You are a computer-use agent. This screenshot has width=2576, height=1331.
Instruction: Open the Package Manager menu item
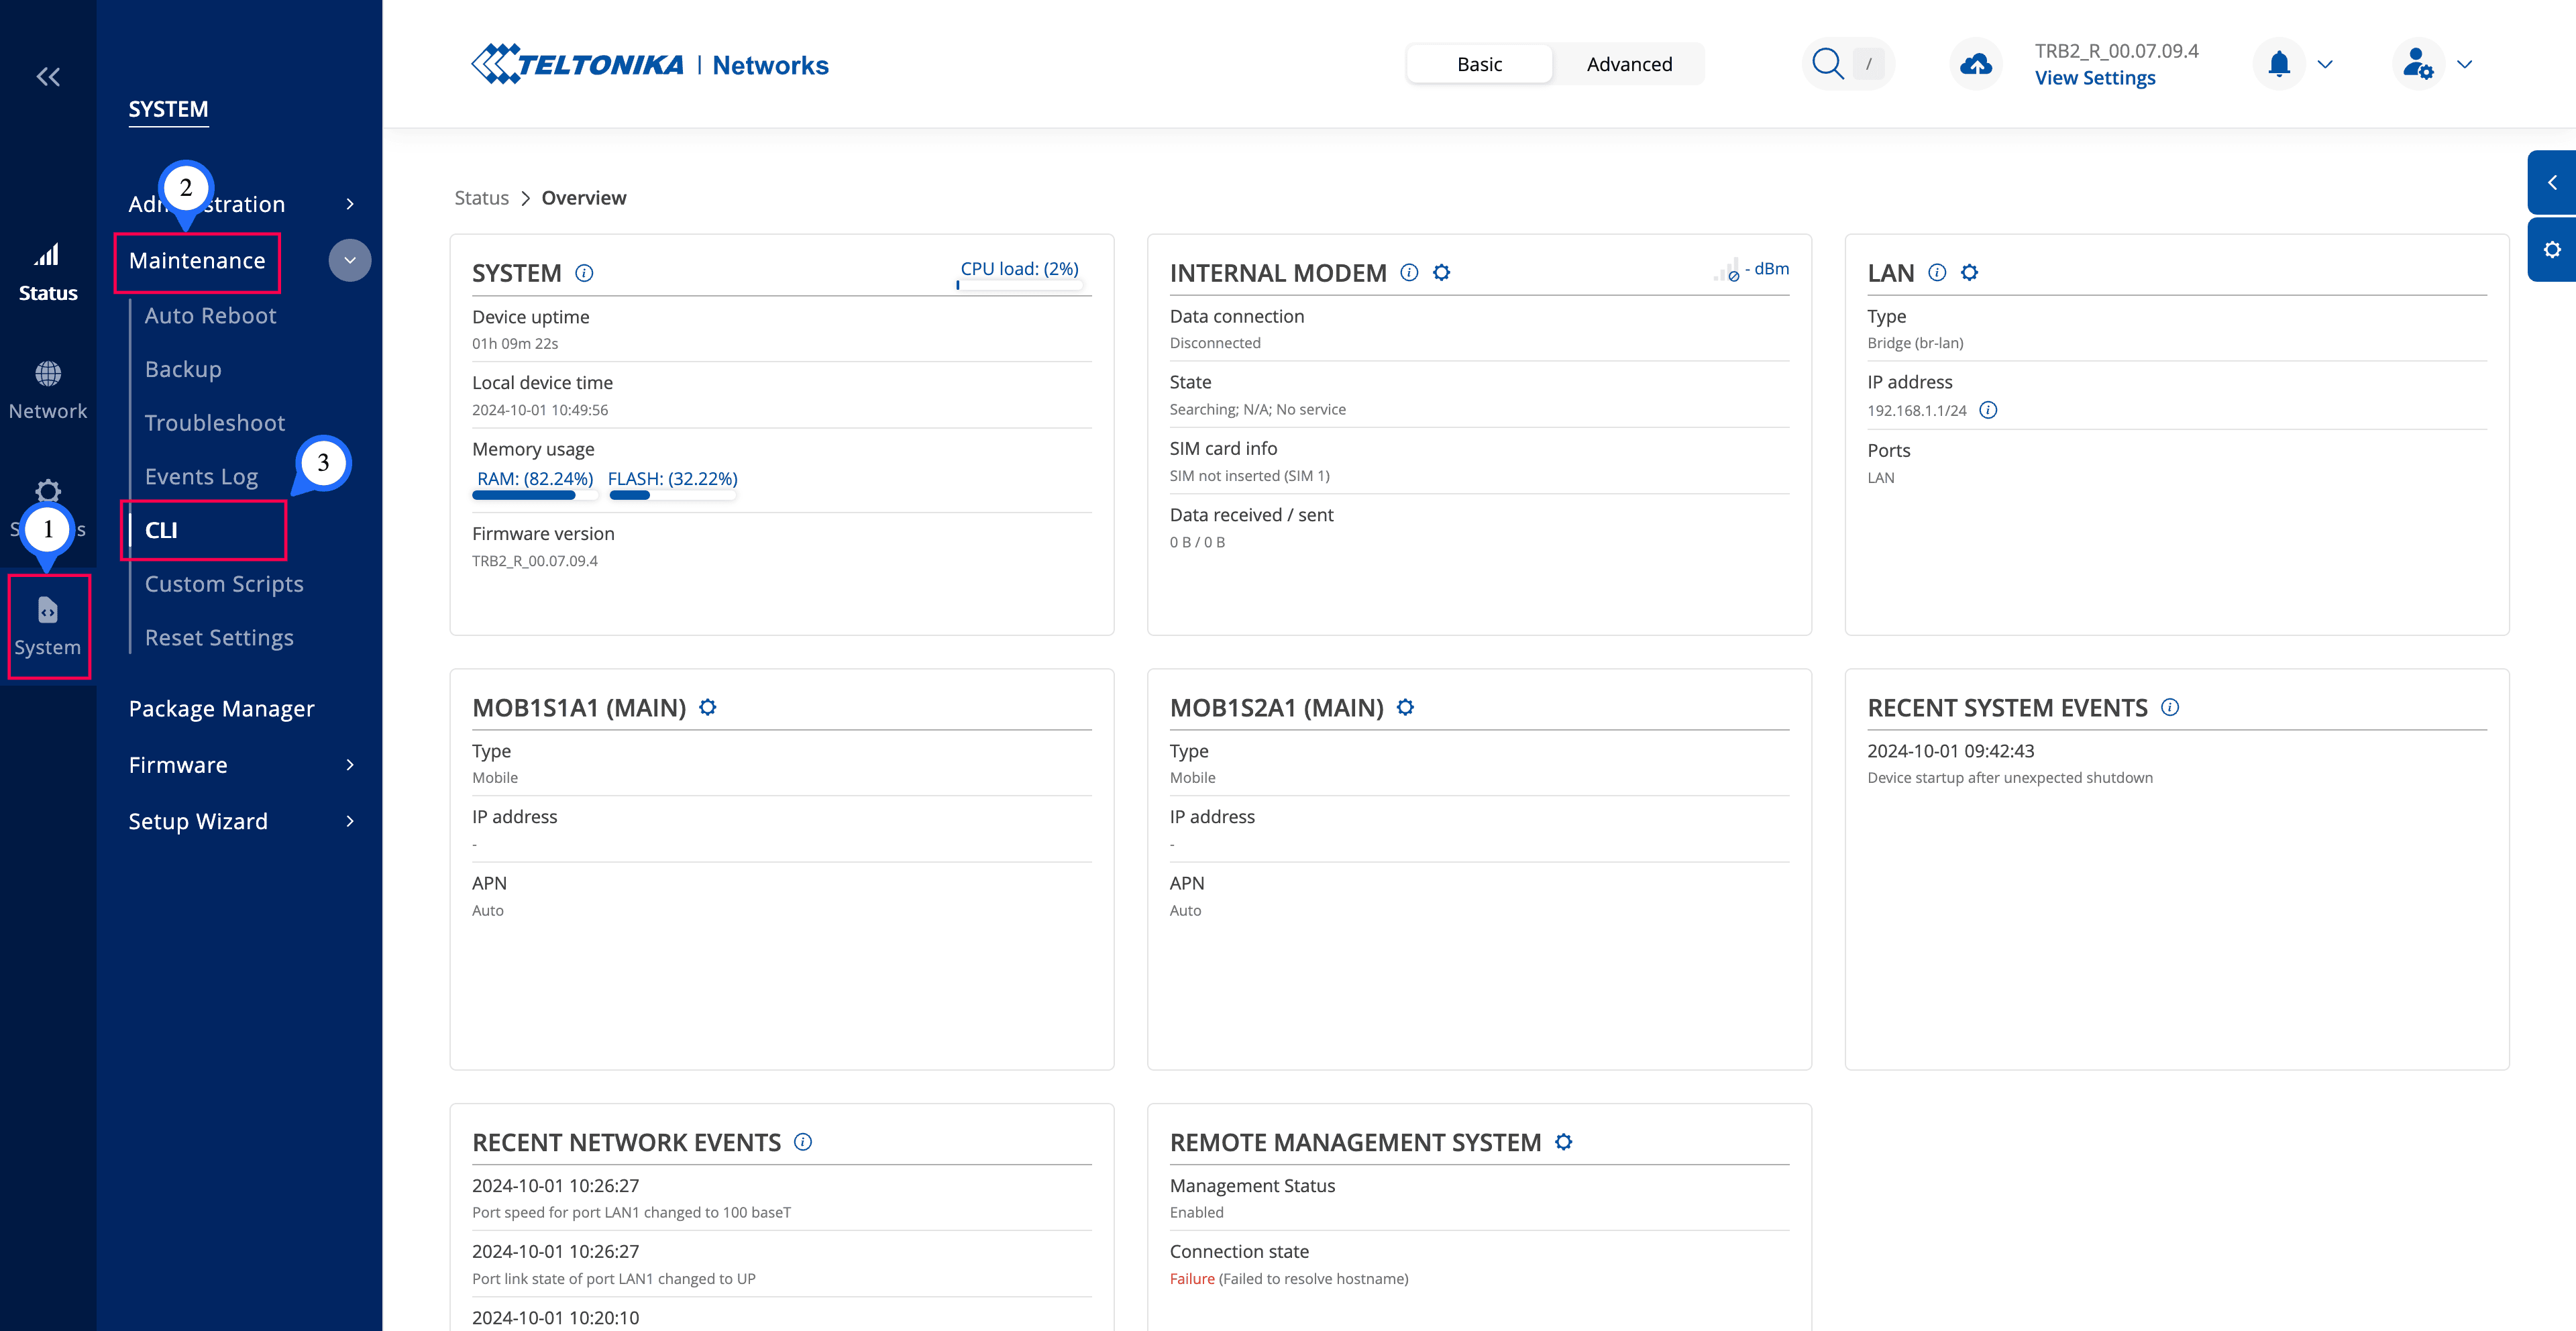point(222,709)
